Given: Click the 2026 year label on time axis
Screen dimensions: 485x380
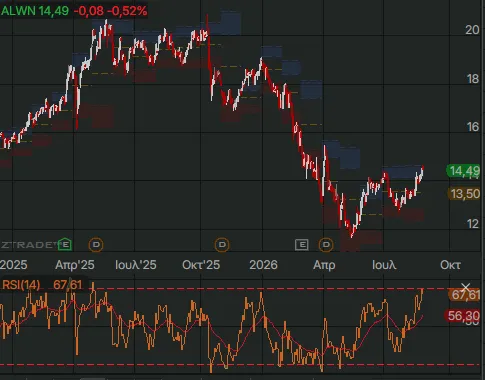Looking at the screenshot, I should point(263,265).
